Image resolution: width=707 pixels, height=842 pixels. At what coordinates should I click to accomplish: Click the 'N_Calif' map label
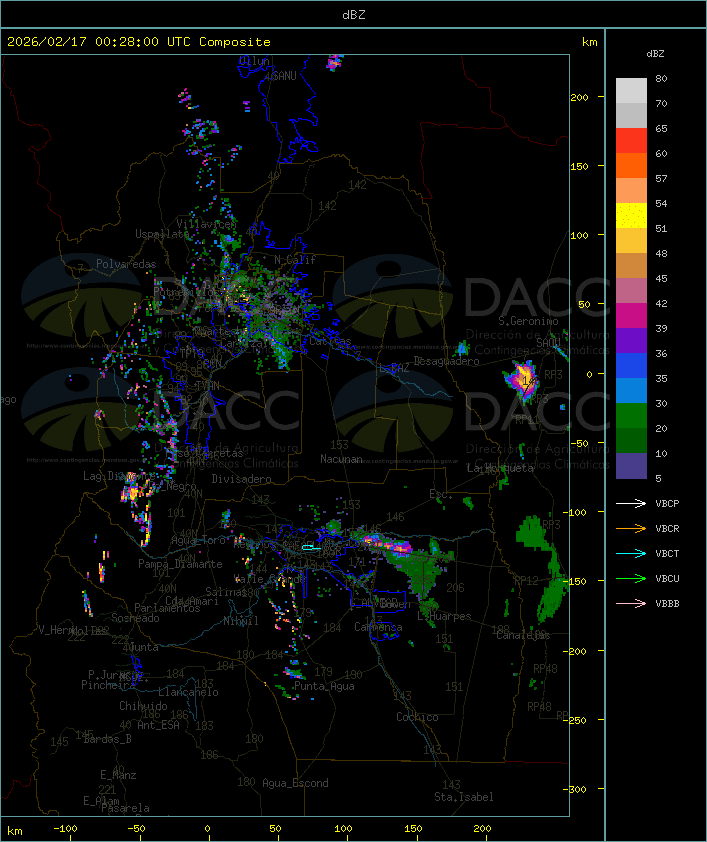[x=295, y=260]
